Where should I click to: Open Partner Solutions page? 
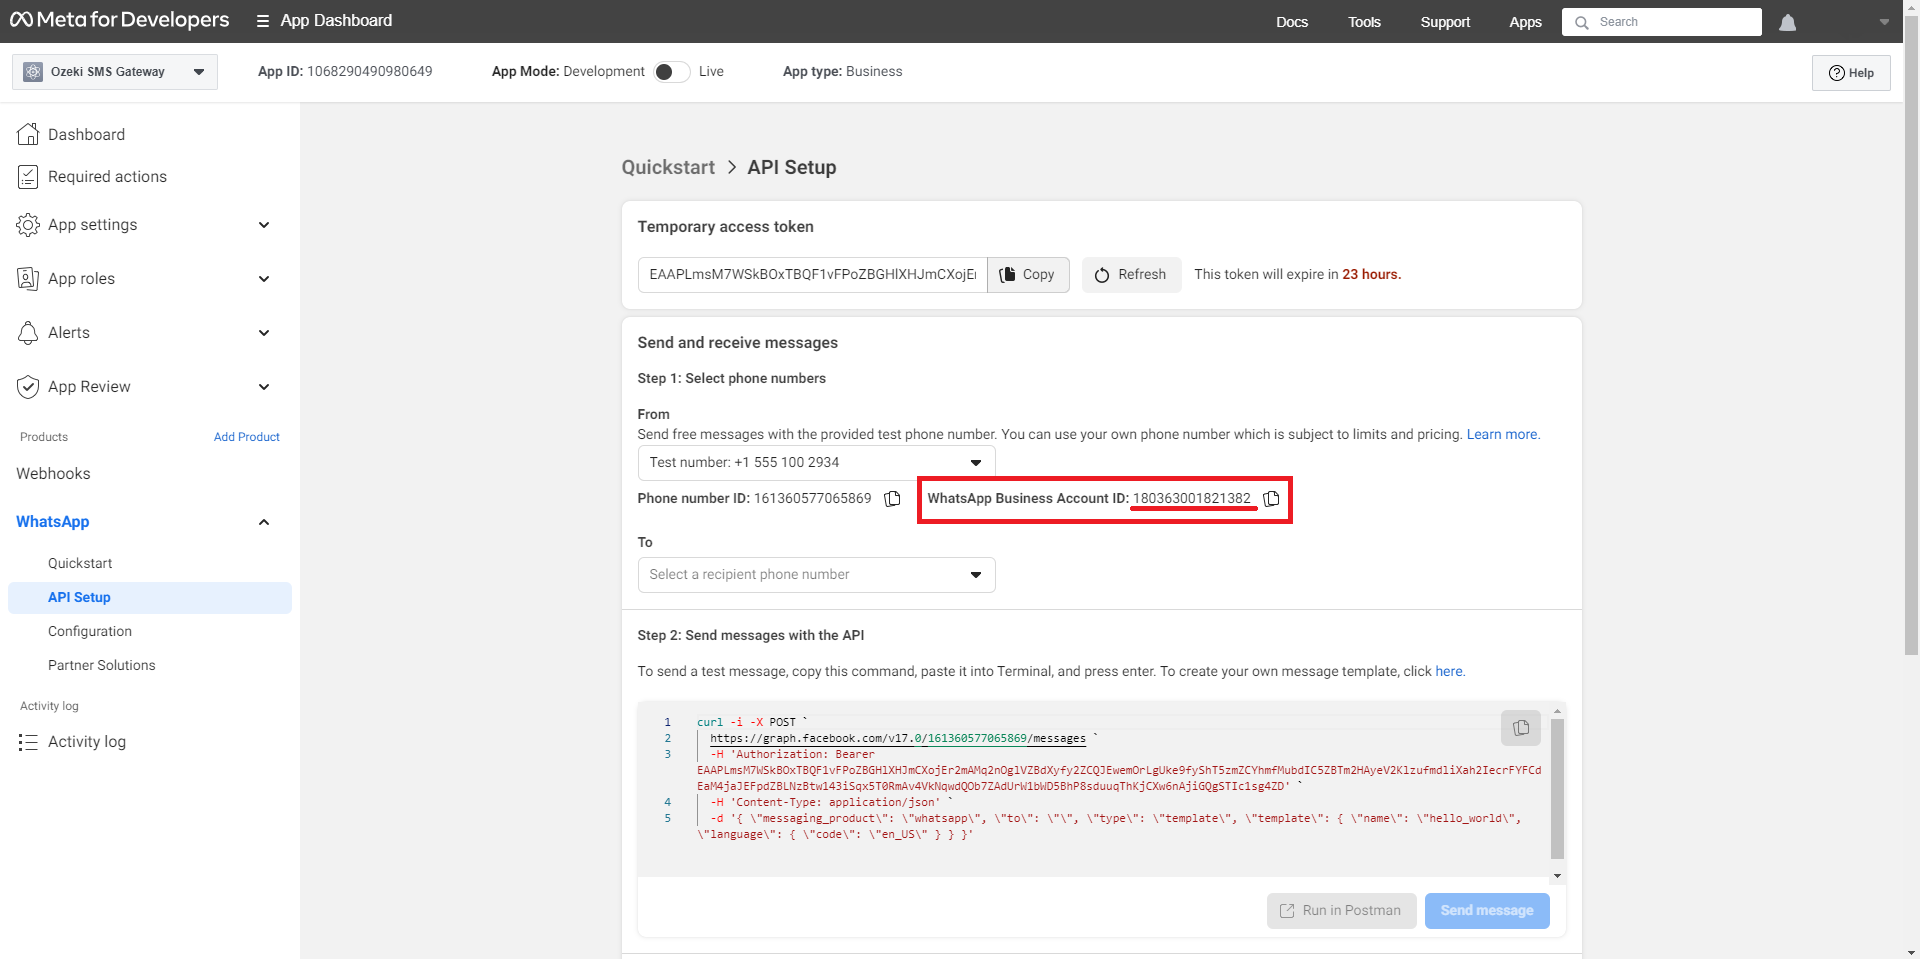pyautogui.click(x=102, y=665)
